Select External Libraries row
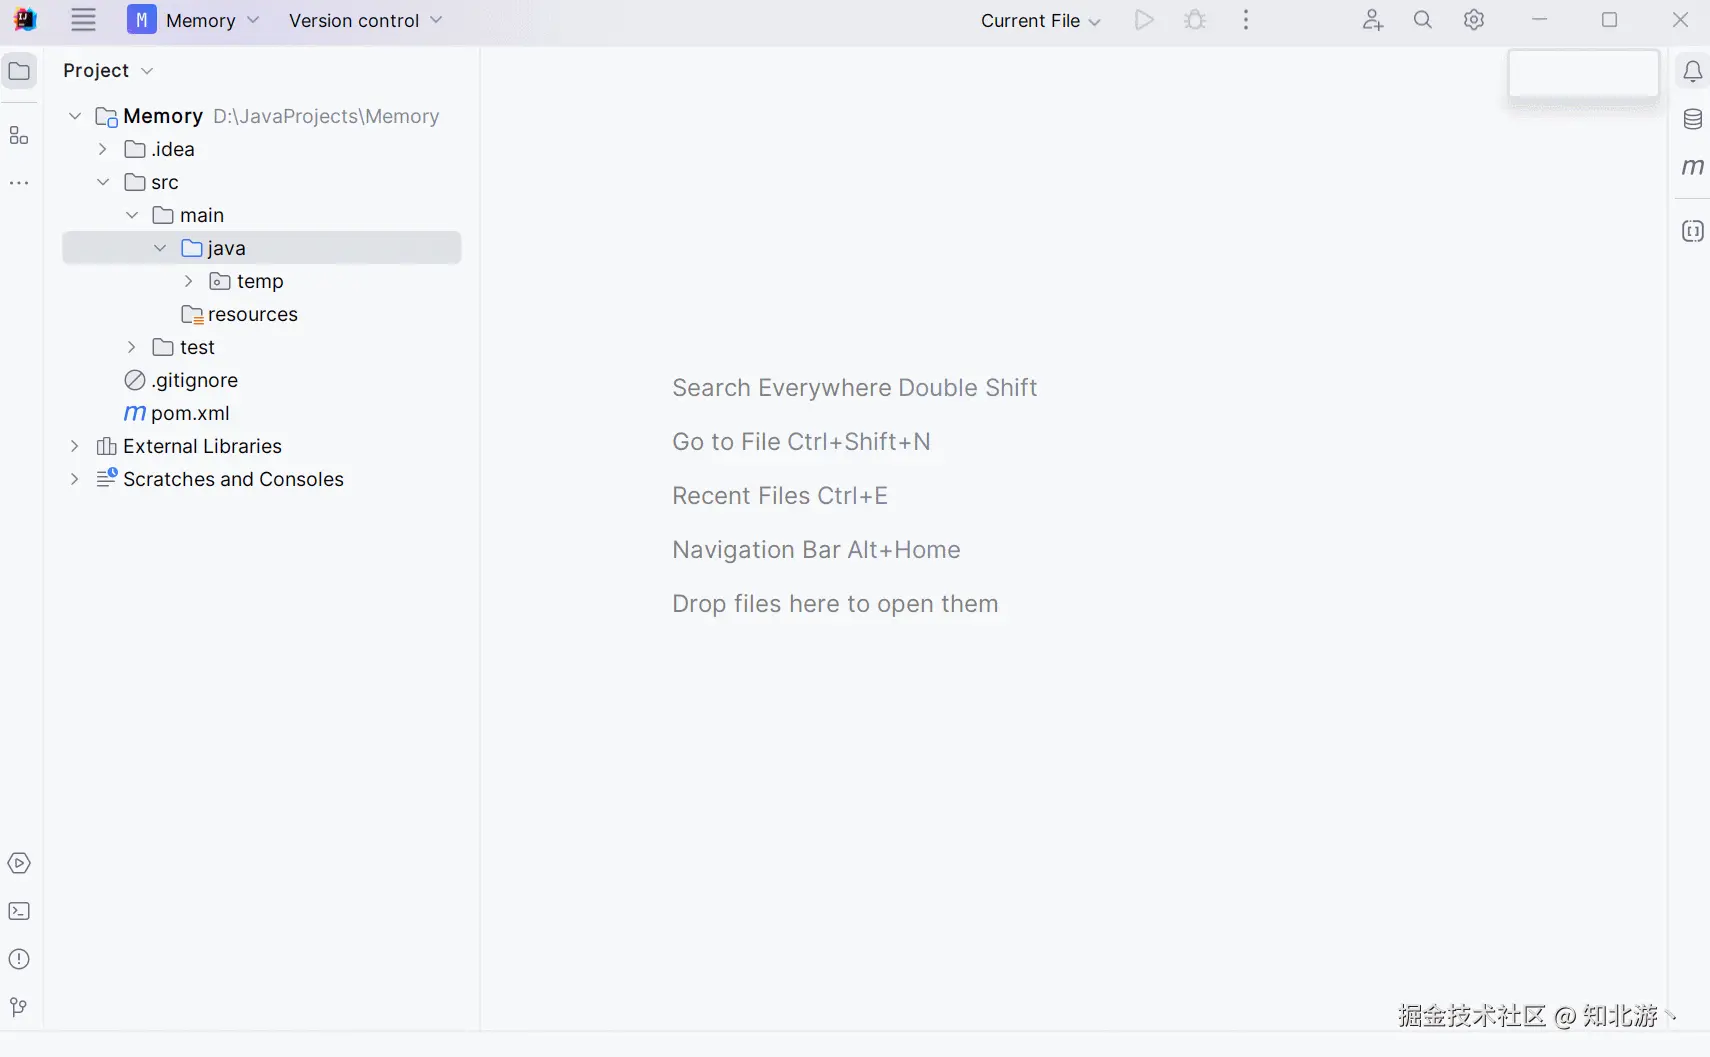The image size is (1710, 1057). [262, 446]
